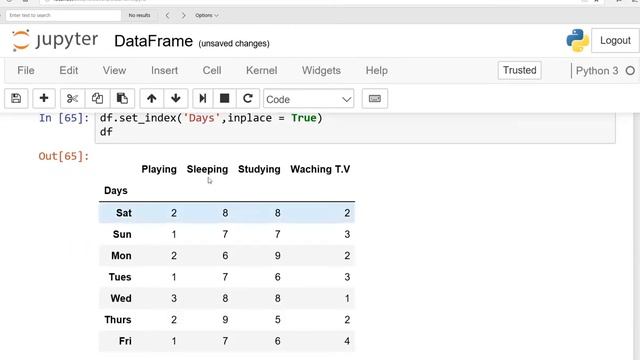Screen dimensions: 640x360
Task: Select the Thurs row label
Action: point(118,320)
